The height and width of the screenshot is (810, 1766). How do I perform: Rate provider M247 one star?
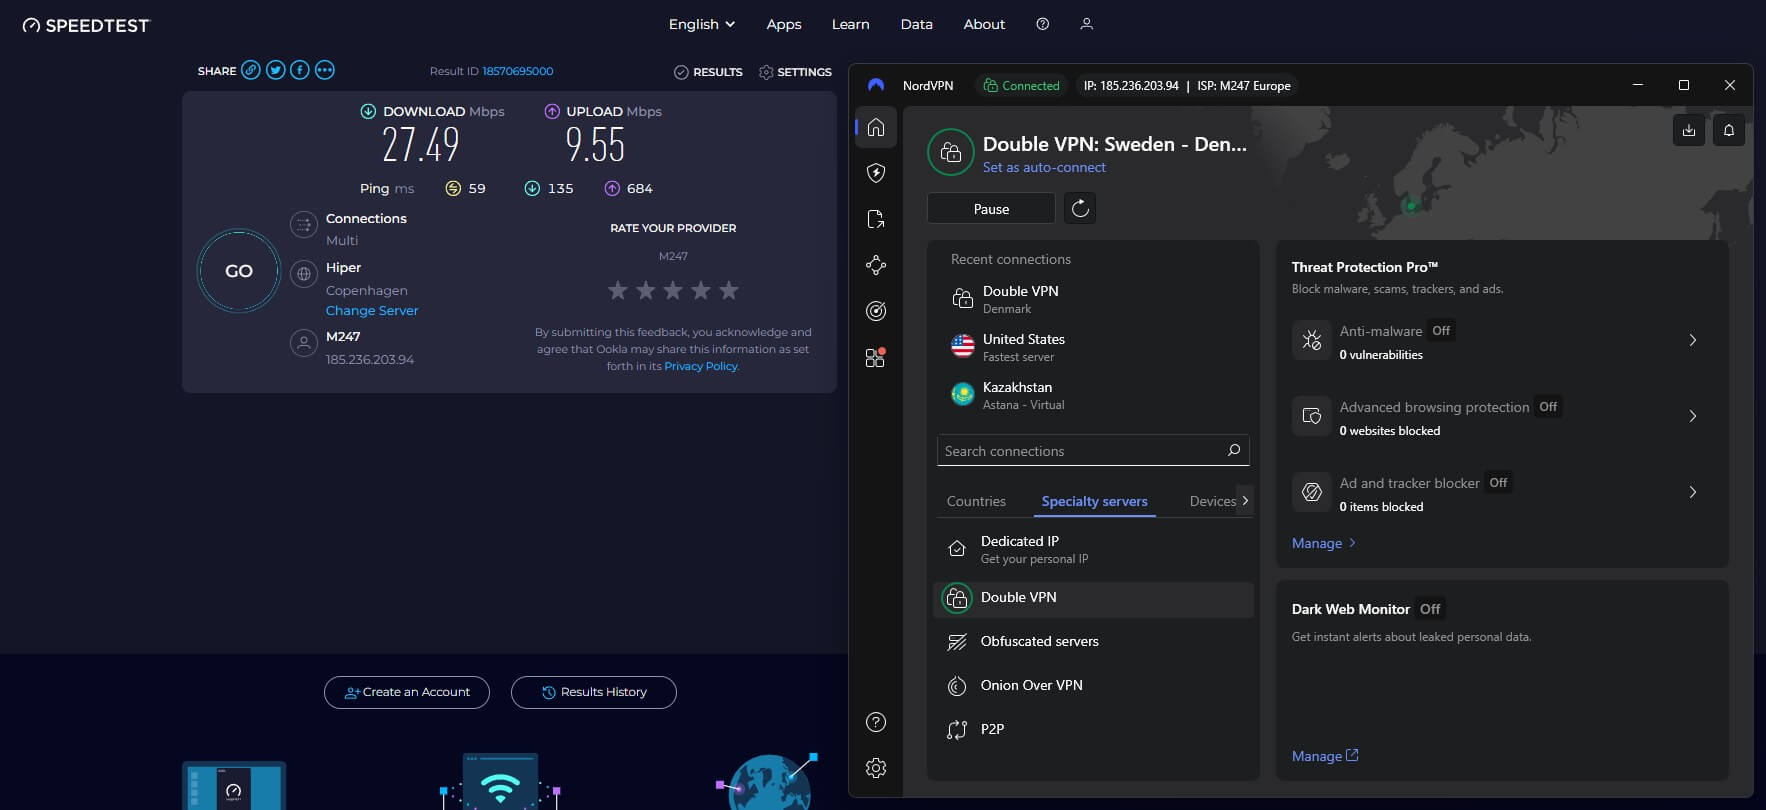click(618, 290)
